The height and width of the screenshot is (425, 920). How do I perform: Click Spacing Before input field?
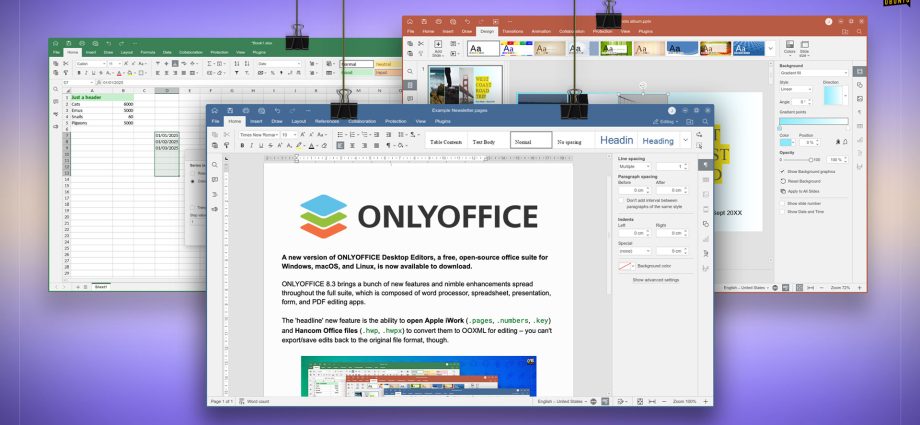[634, 190]
